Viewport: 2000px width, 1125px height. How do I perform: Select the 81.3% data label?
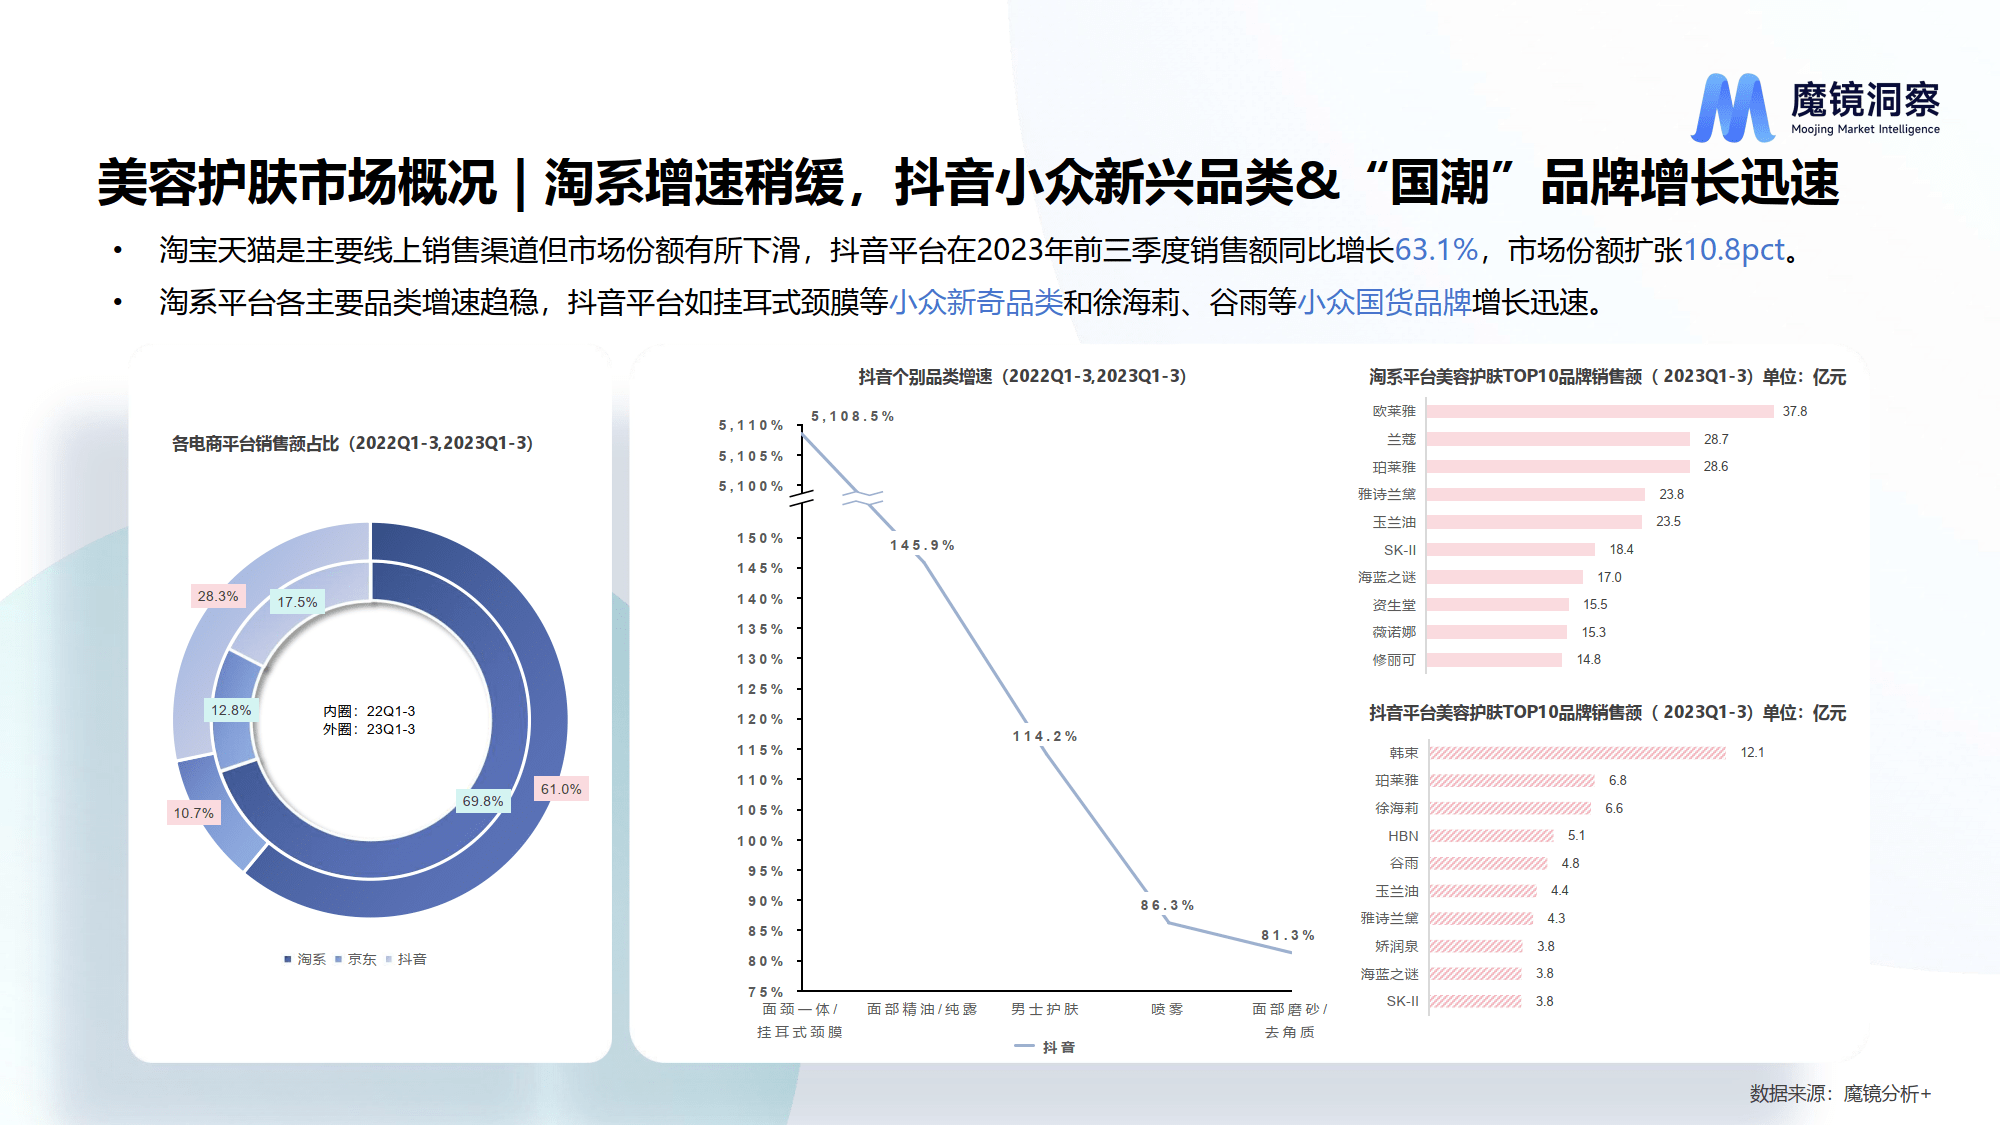[x=1287, y=935]
